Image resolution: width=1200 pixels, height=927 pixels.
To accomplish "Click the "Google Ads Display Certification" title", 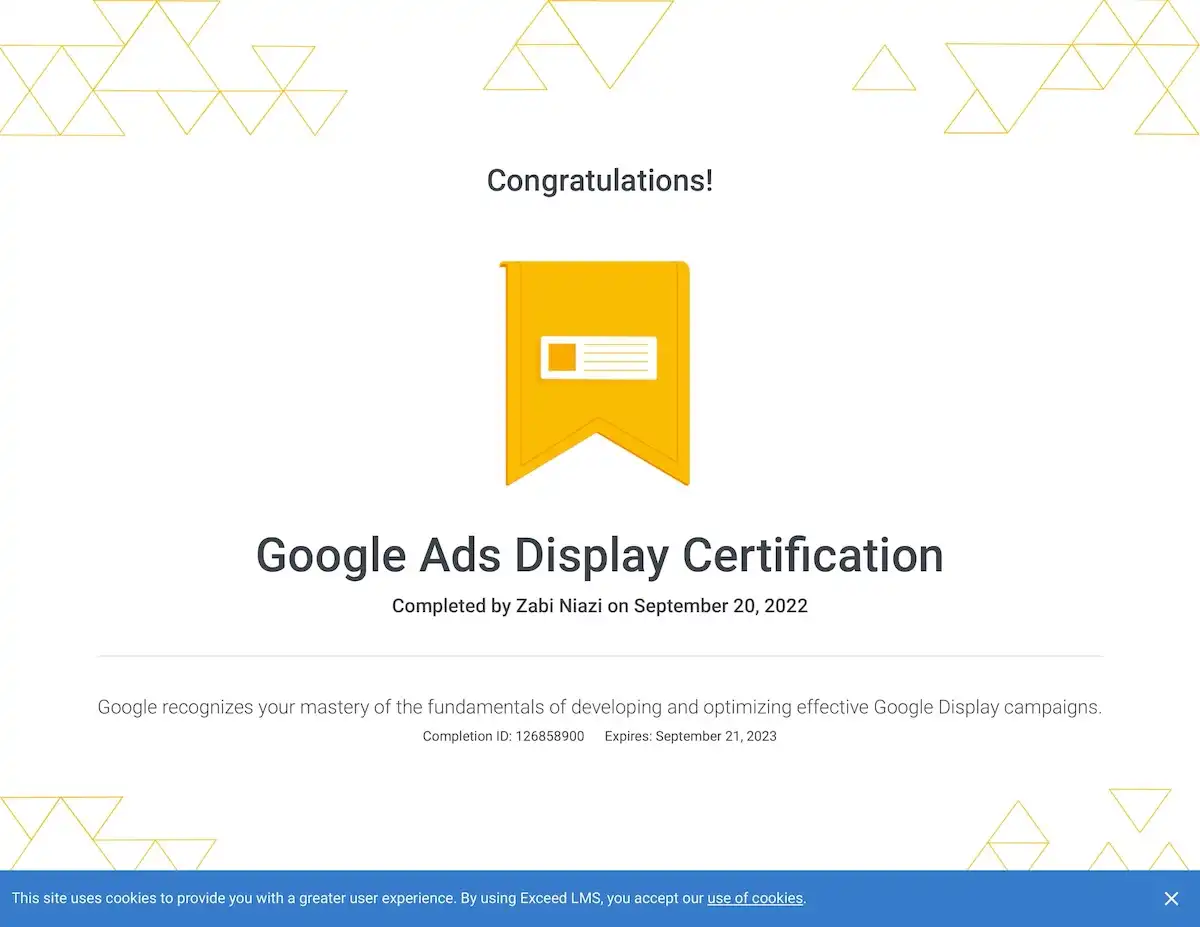I will (x=600, y=555).
